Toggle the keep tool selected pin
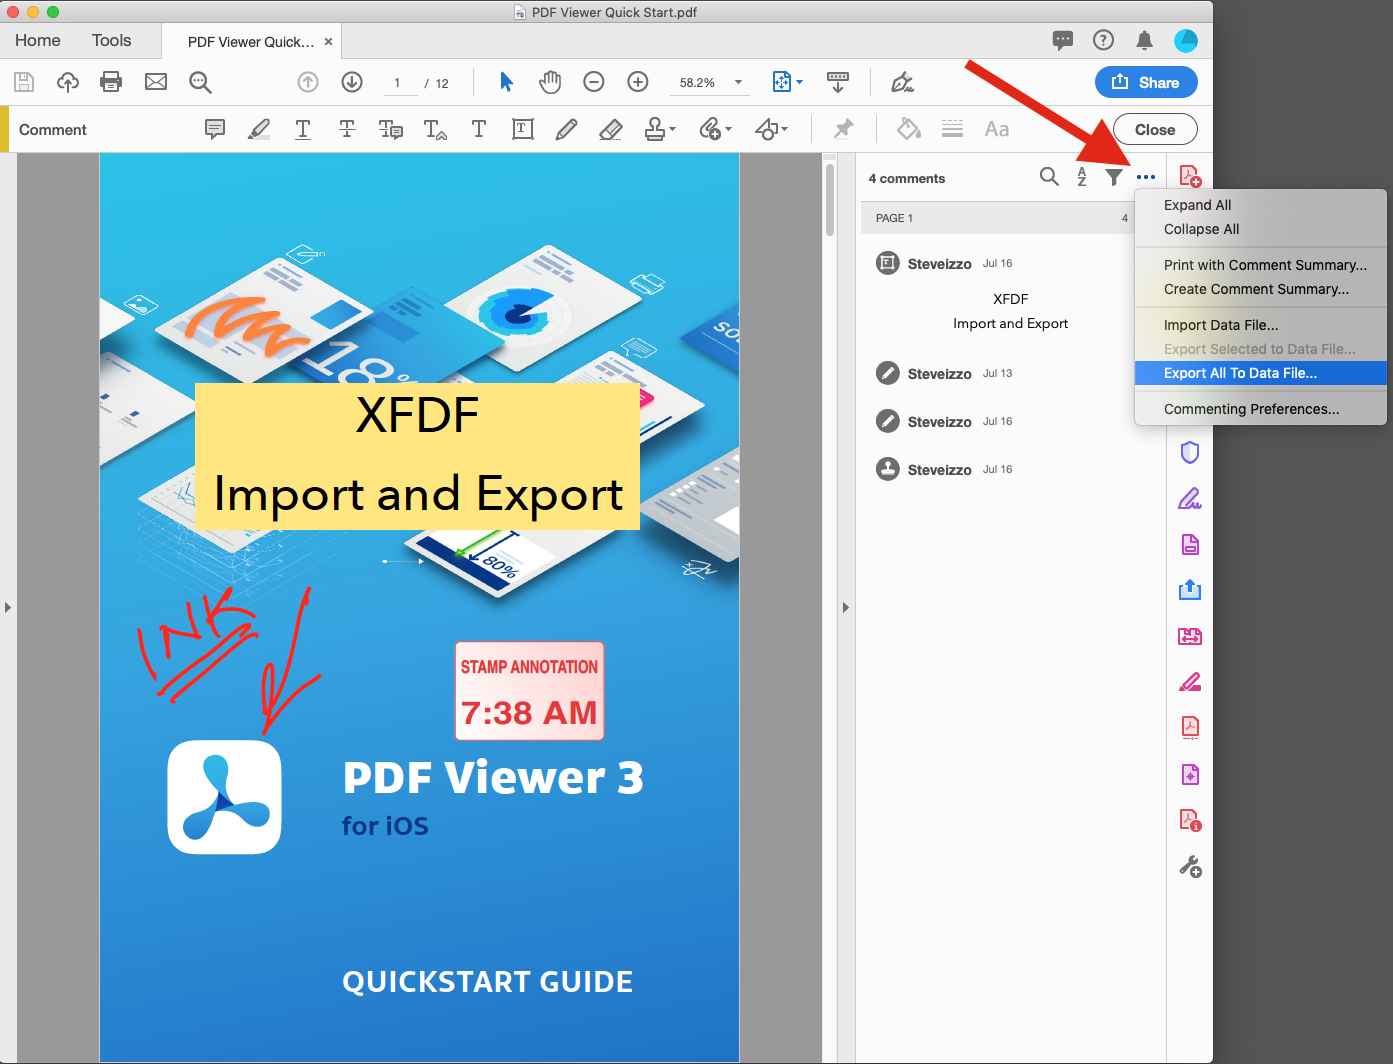This screenshot has height=1064, width=1393. point(844,129)
